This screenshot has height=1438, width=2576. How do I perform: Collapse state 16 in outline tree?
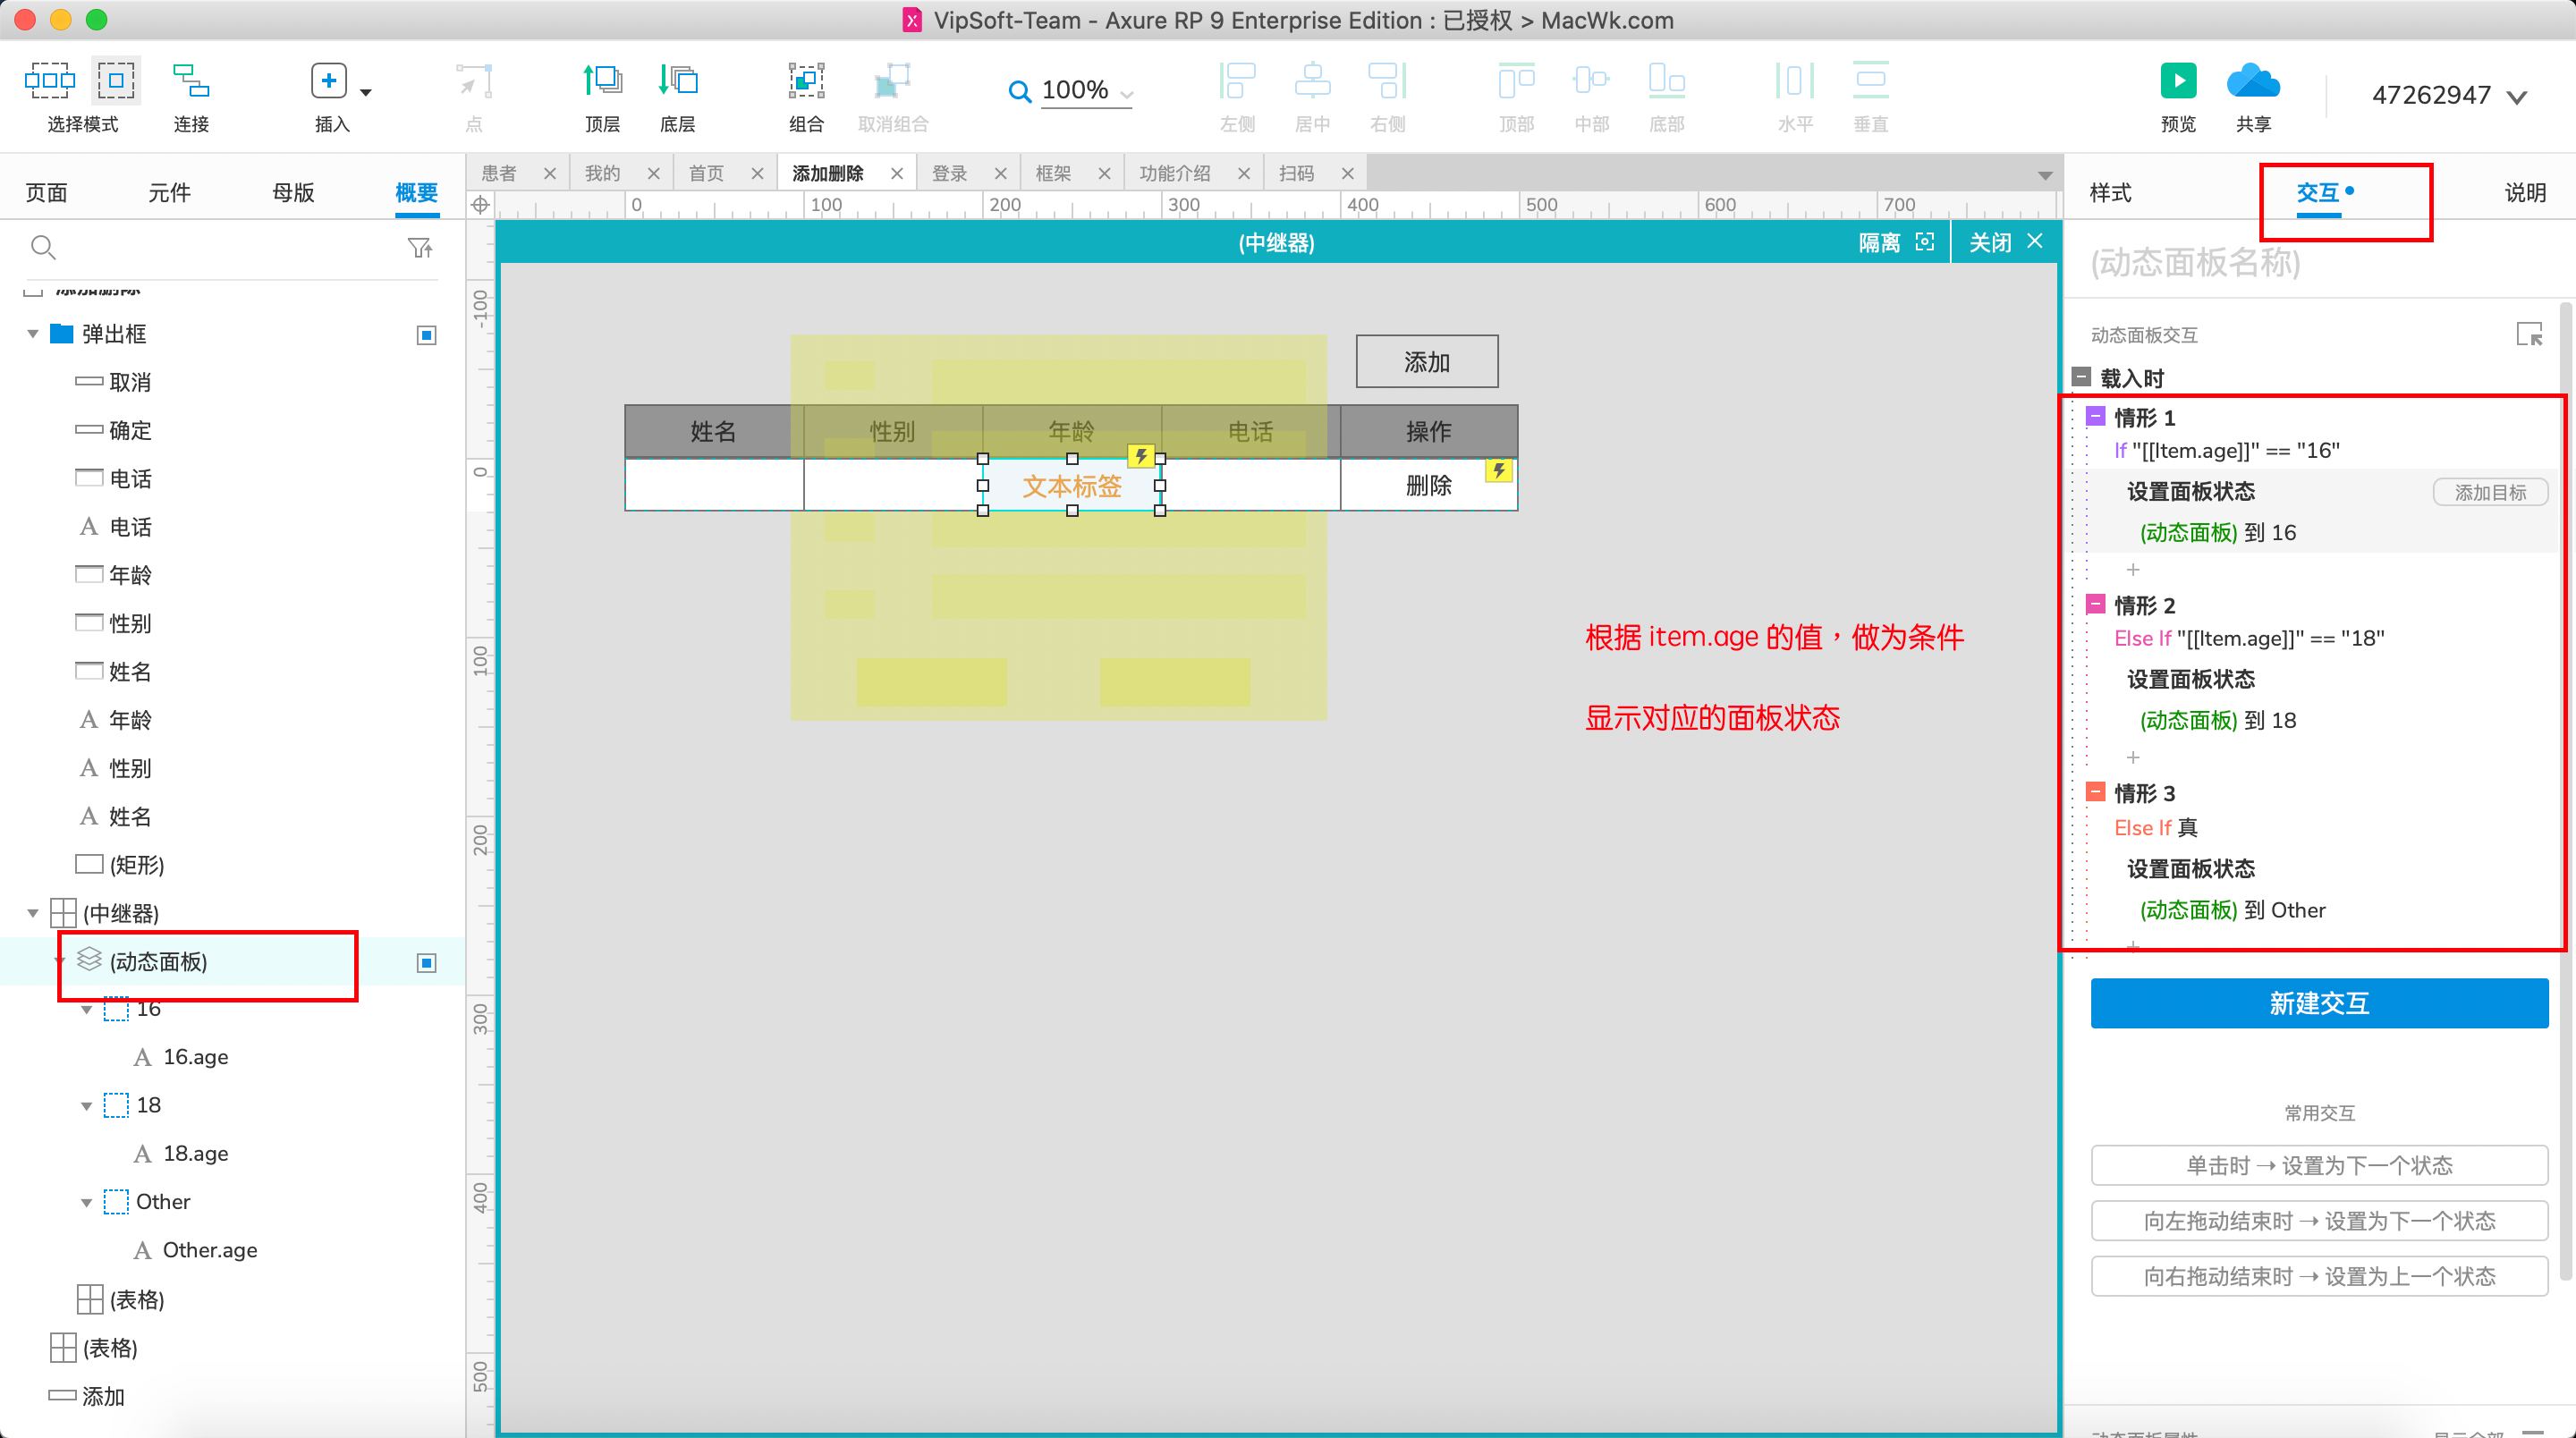click(87, 1010)
